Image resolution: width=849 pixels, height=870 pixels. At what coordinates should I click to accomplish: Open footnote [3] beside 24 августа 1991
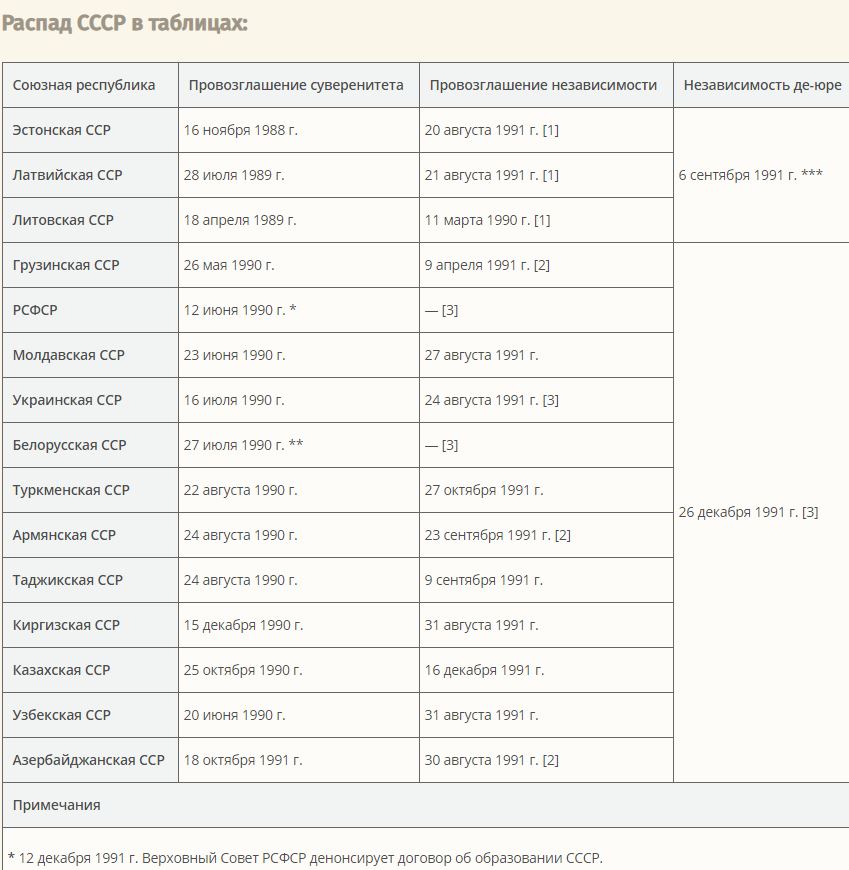550,399
